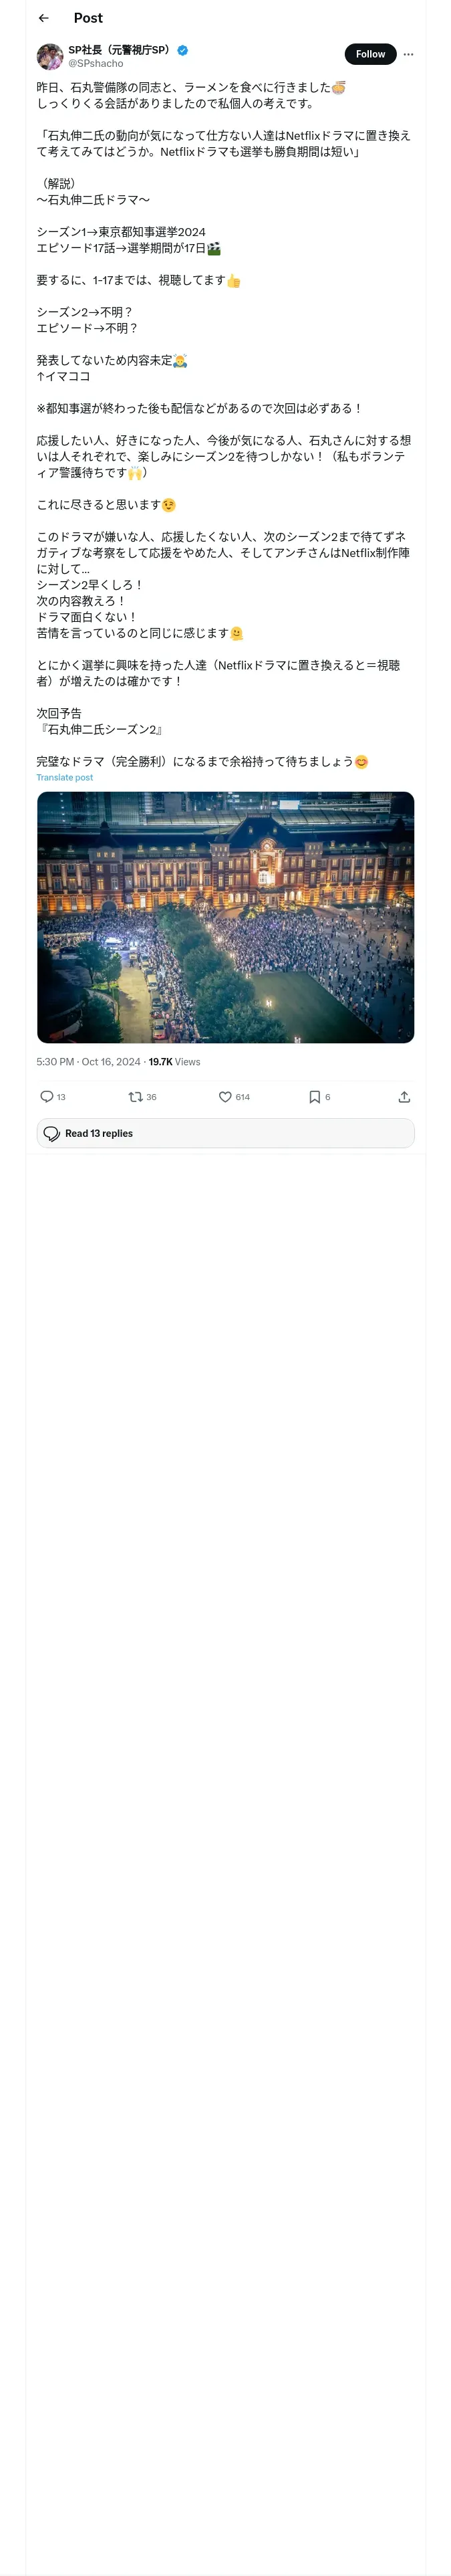Image resolution: width=451 pixels, height=2576 pixels.
Task: Open the SP社長（元警視庁SP） display name
Action: coord(119,50)
